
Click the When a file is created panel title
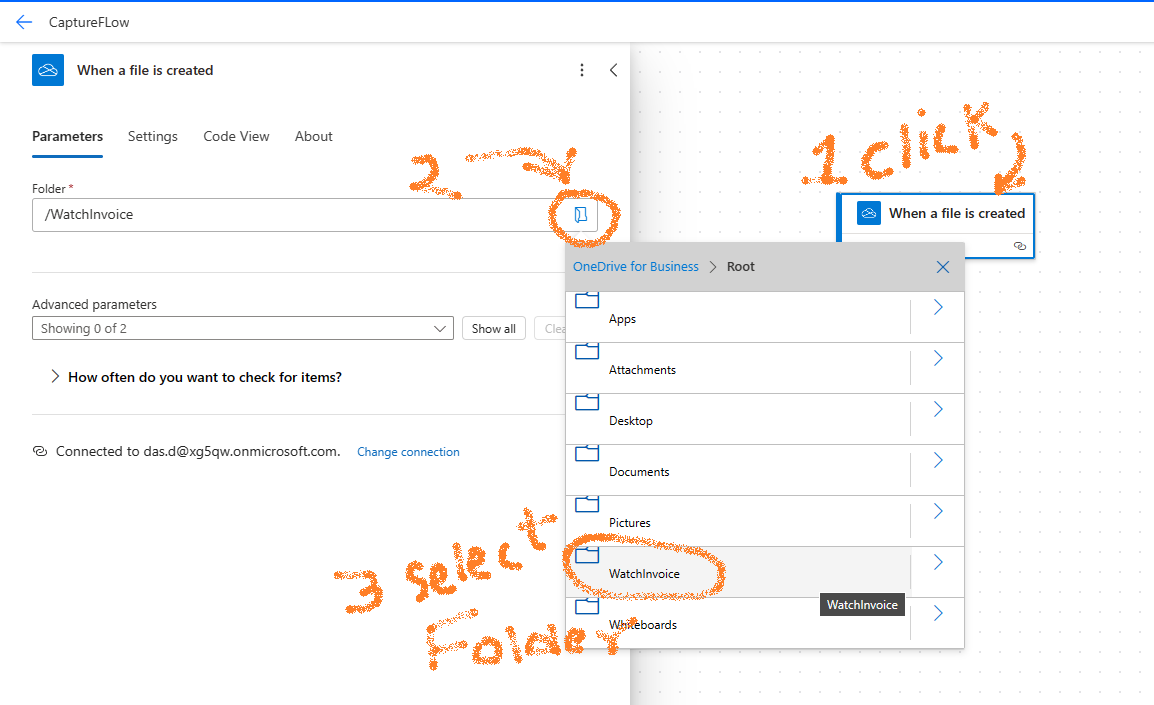click(x=145, y=70)
